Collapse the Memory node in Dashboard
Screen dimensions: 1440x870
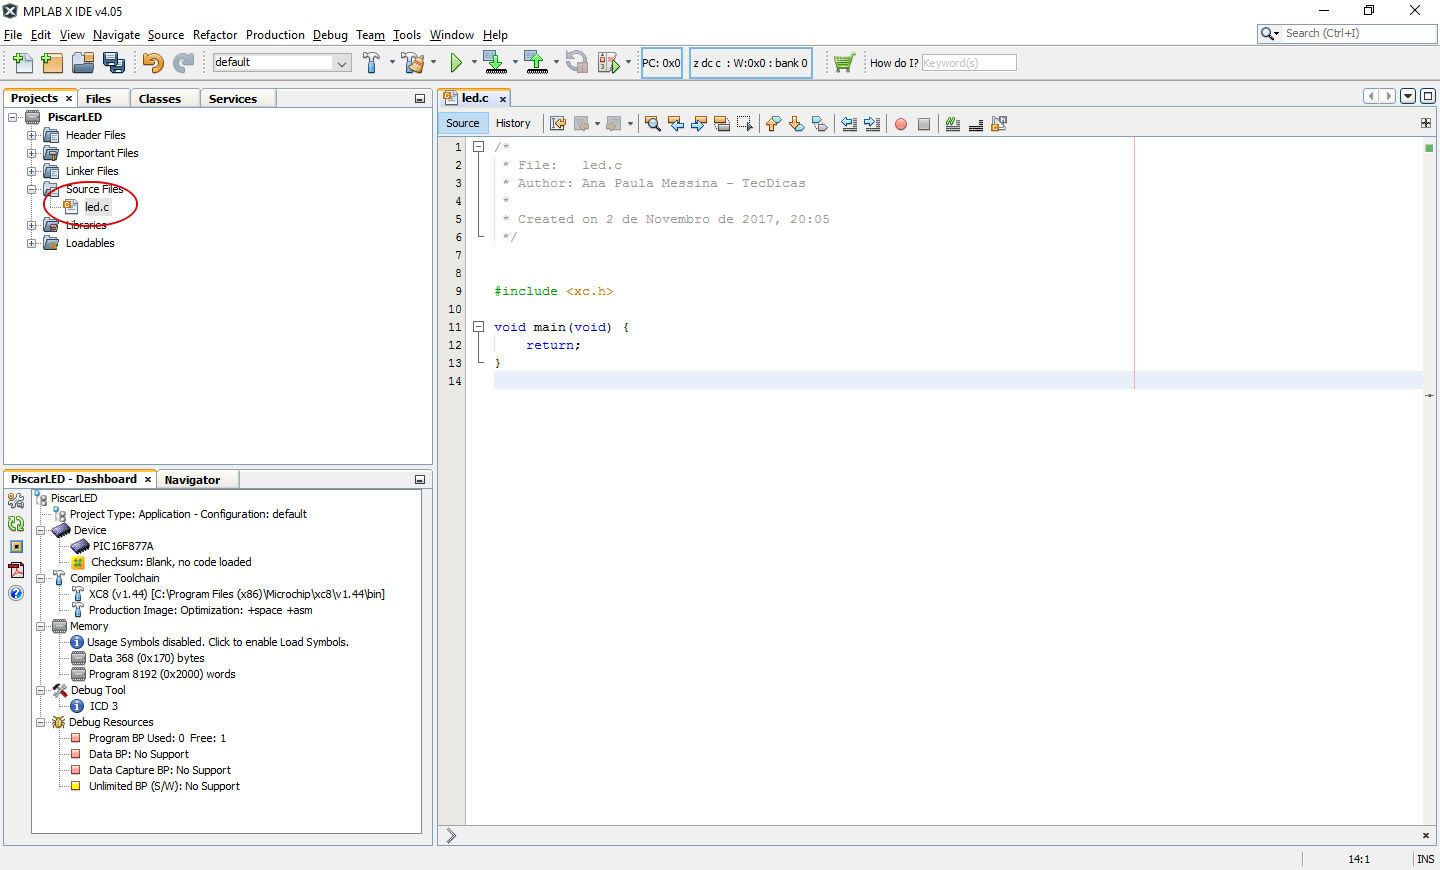[41, 626]
